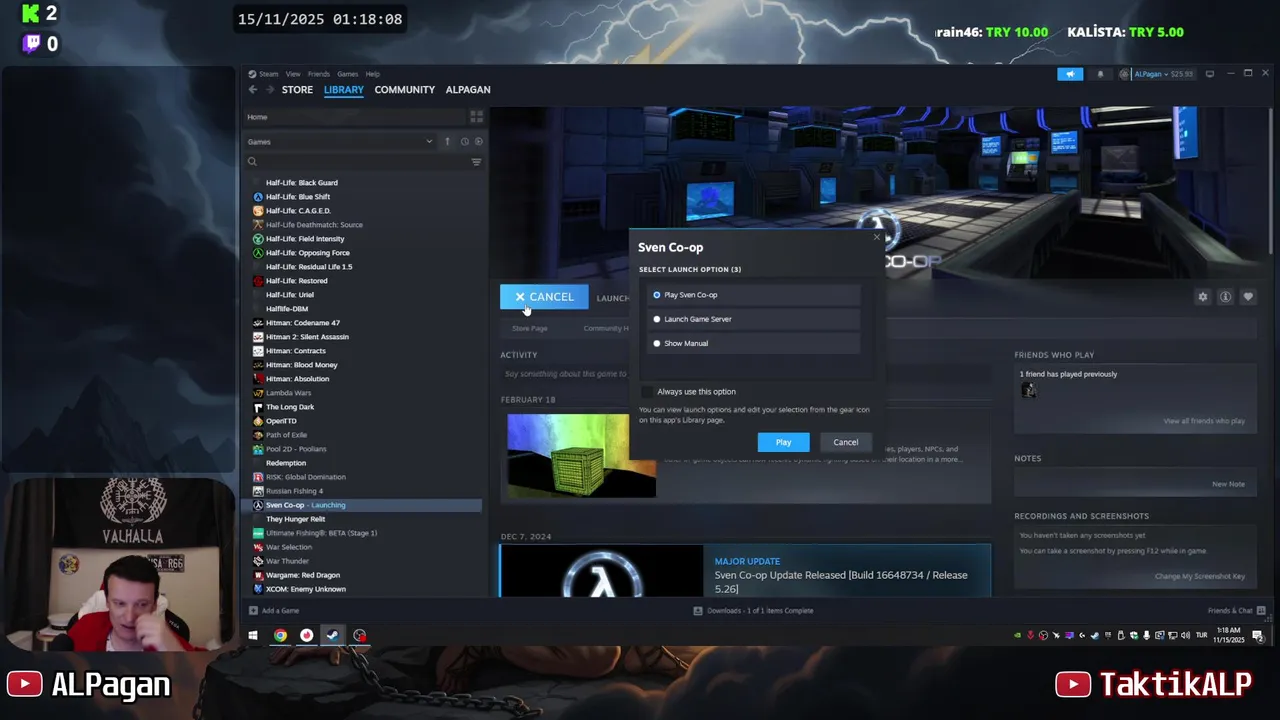
Task: Go to the STORE tab
Action: coord(297,90)
